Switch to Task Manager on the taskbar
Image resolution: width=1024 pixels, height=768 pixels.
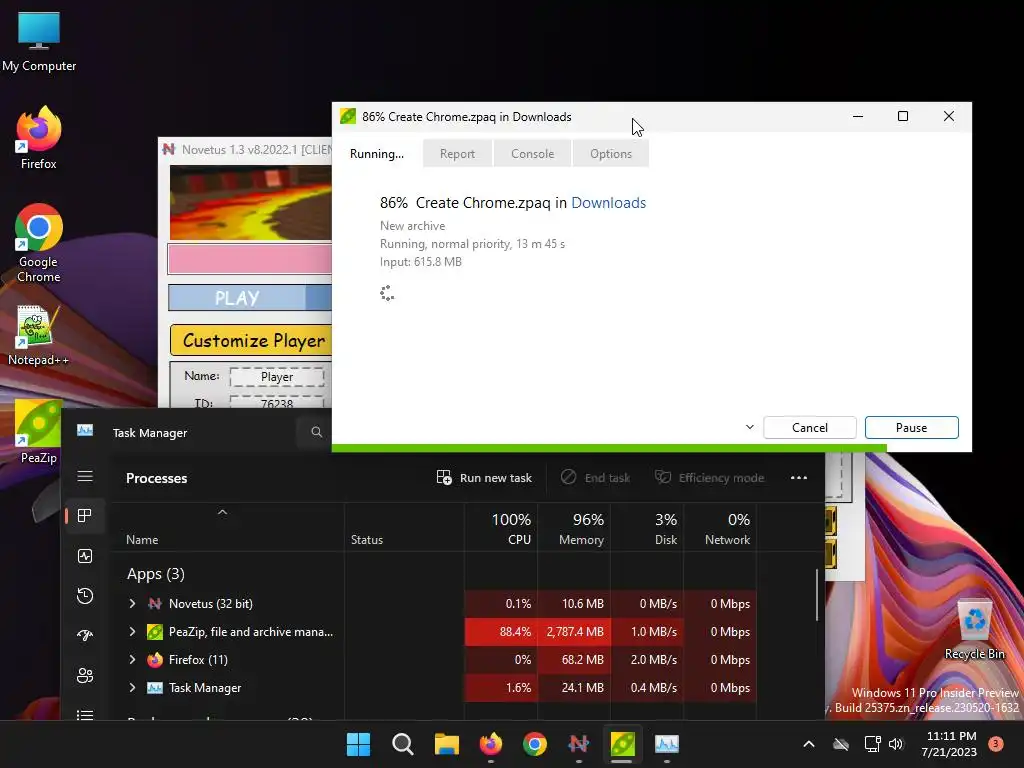click(667, 744)
